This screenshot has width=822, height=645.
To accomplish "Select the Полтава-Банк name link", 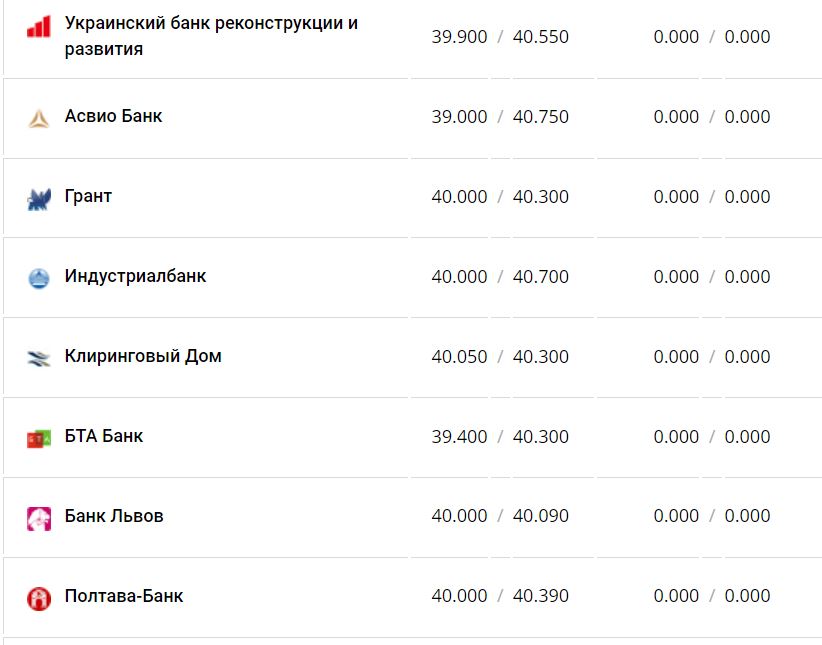I will tap(124, 596).
